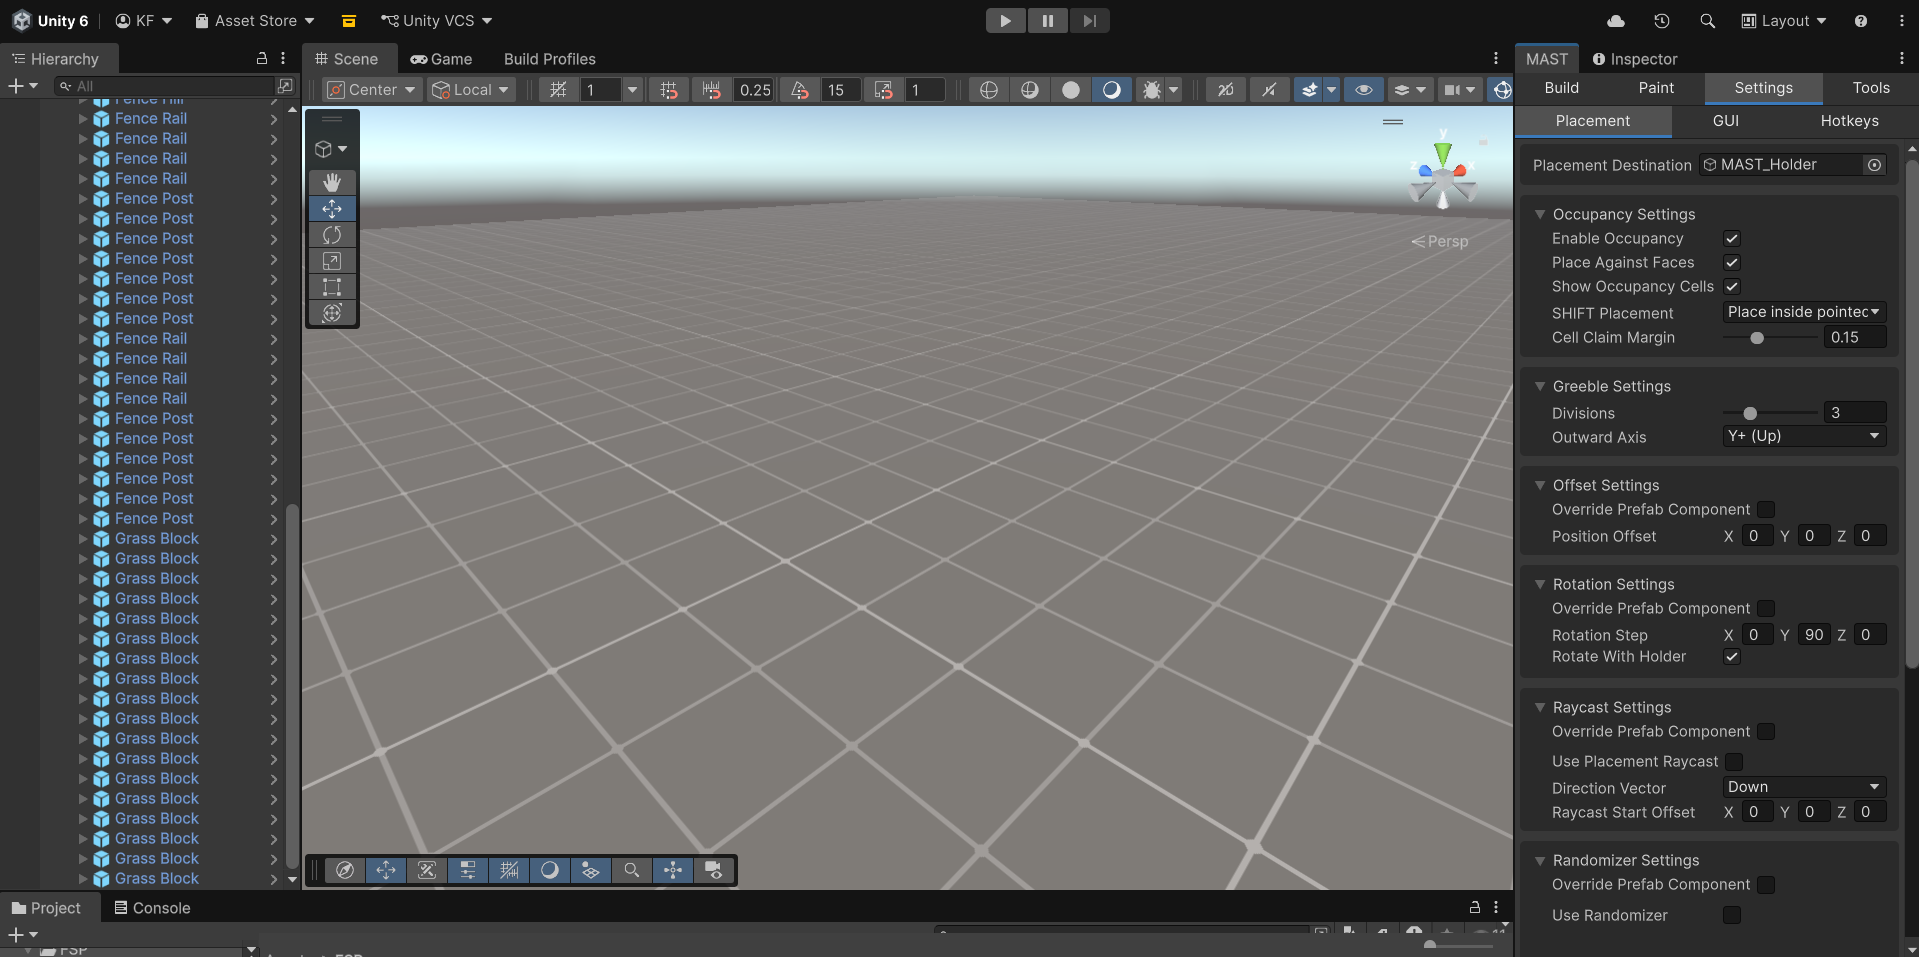Check Offset Settings Override Prefab Component
Viewport: 1919px width, 957px height.
(1766, 510)
